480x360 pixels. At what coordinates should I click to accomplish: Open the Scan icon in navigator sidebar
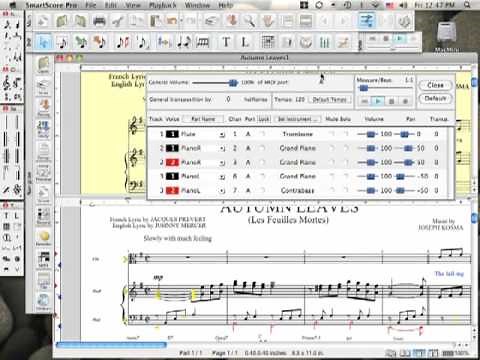tap(43, 86)
